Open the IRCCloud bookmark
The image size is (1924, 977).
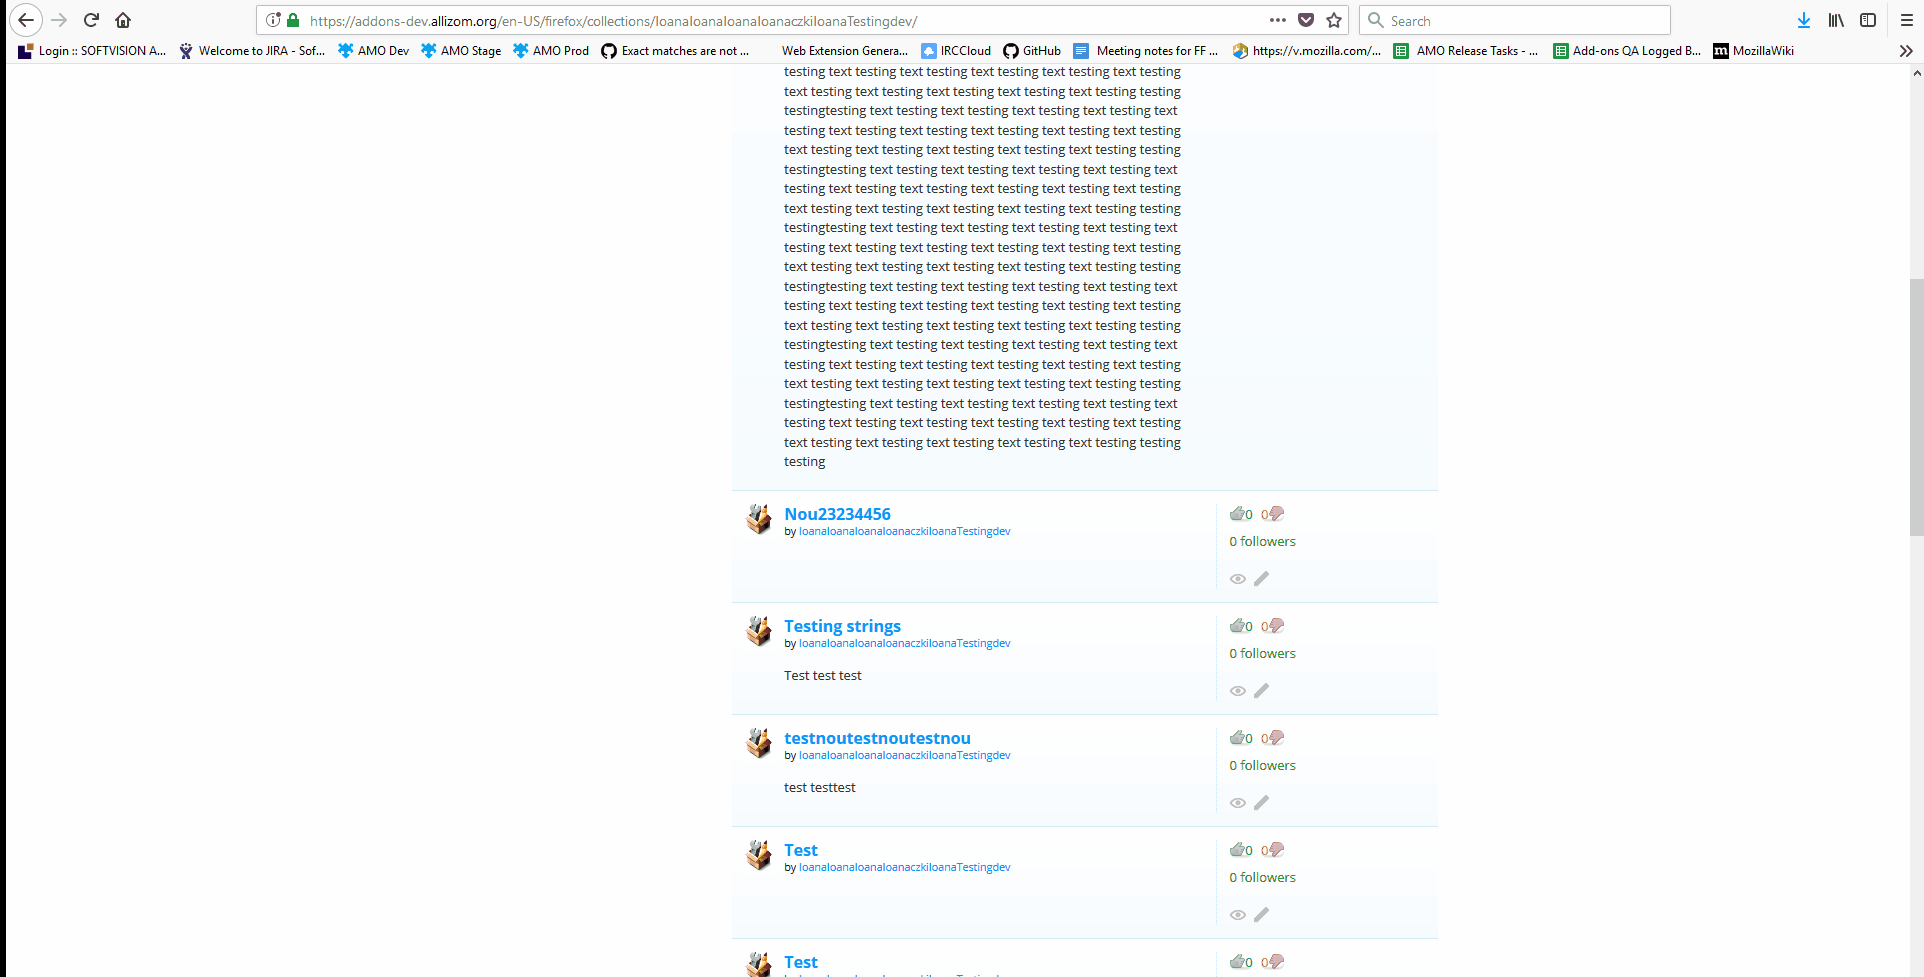pos(956,51)
